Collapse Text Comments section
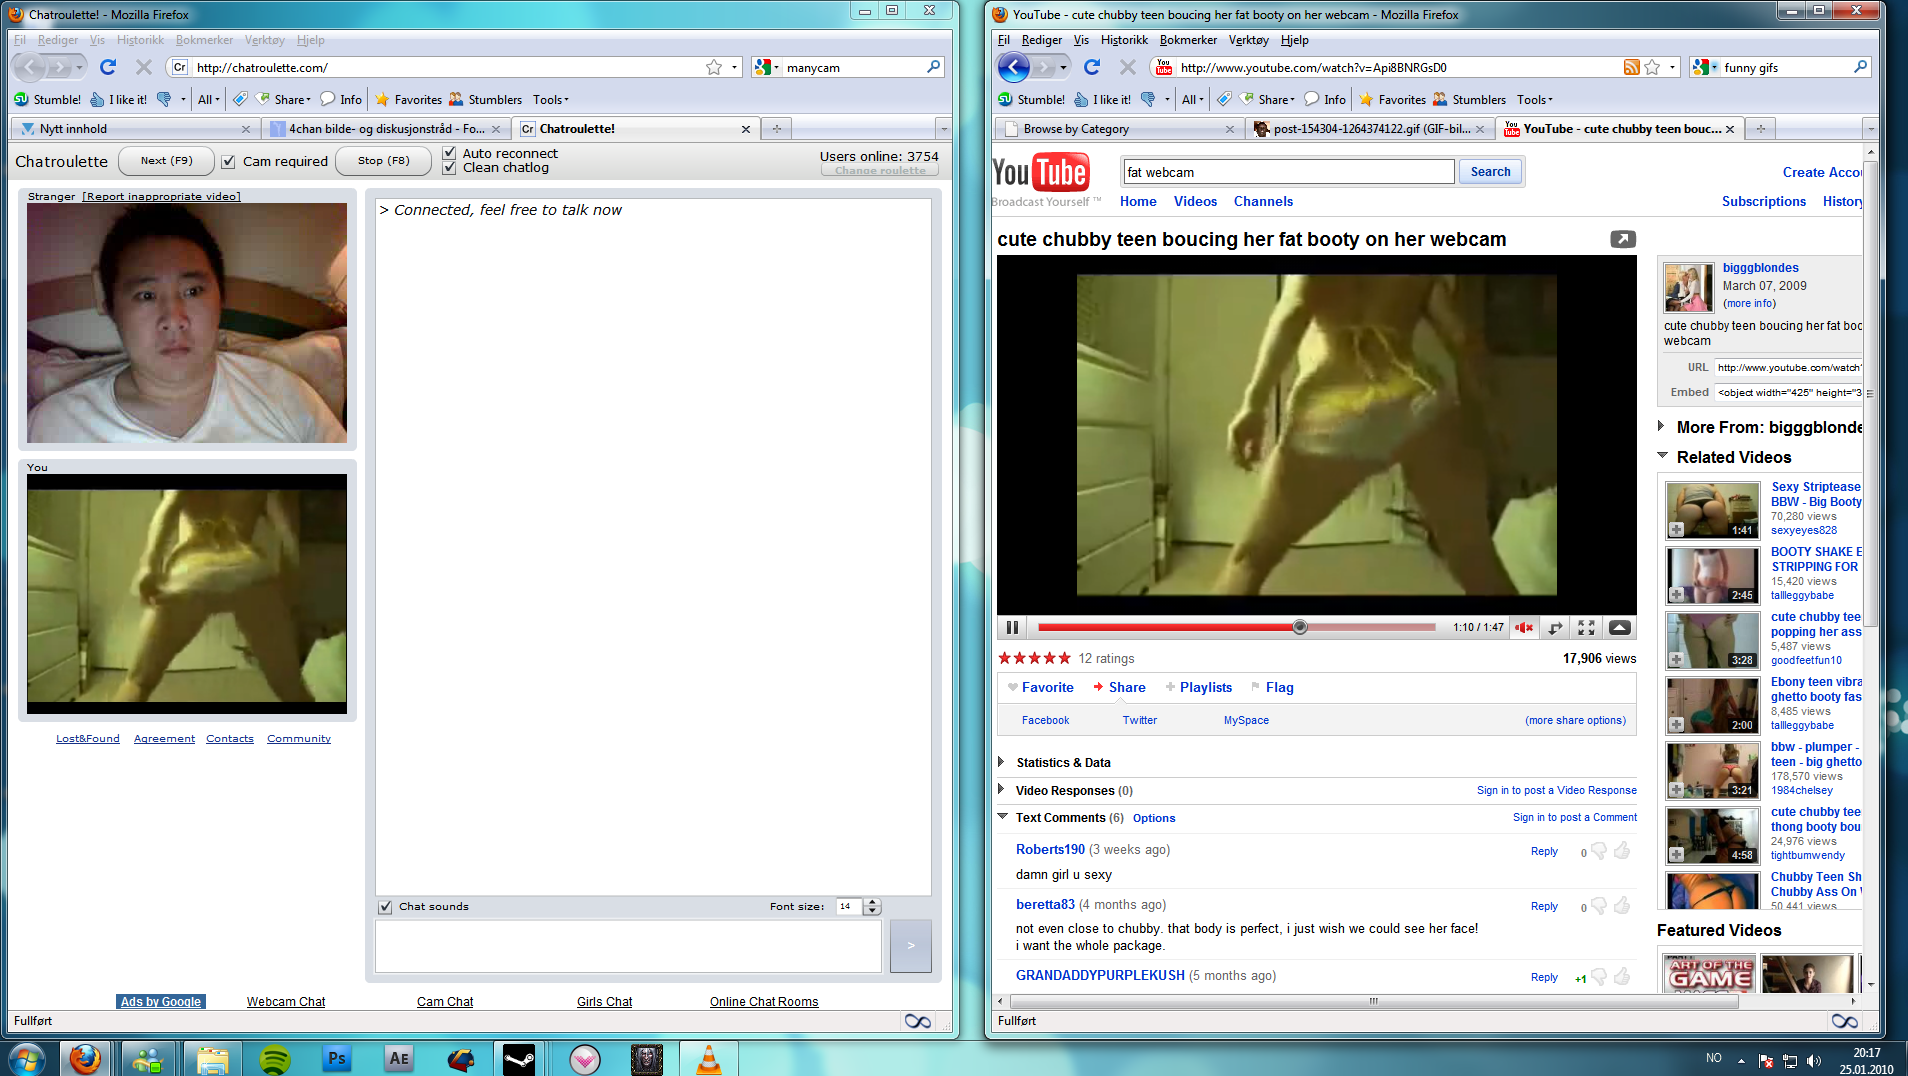This screenshot has height=1076, width=1908. pos(1002,817)
